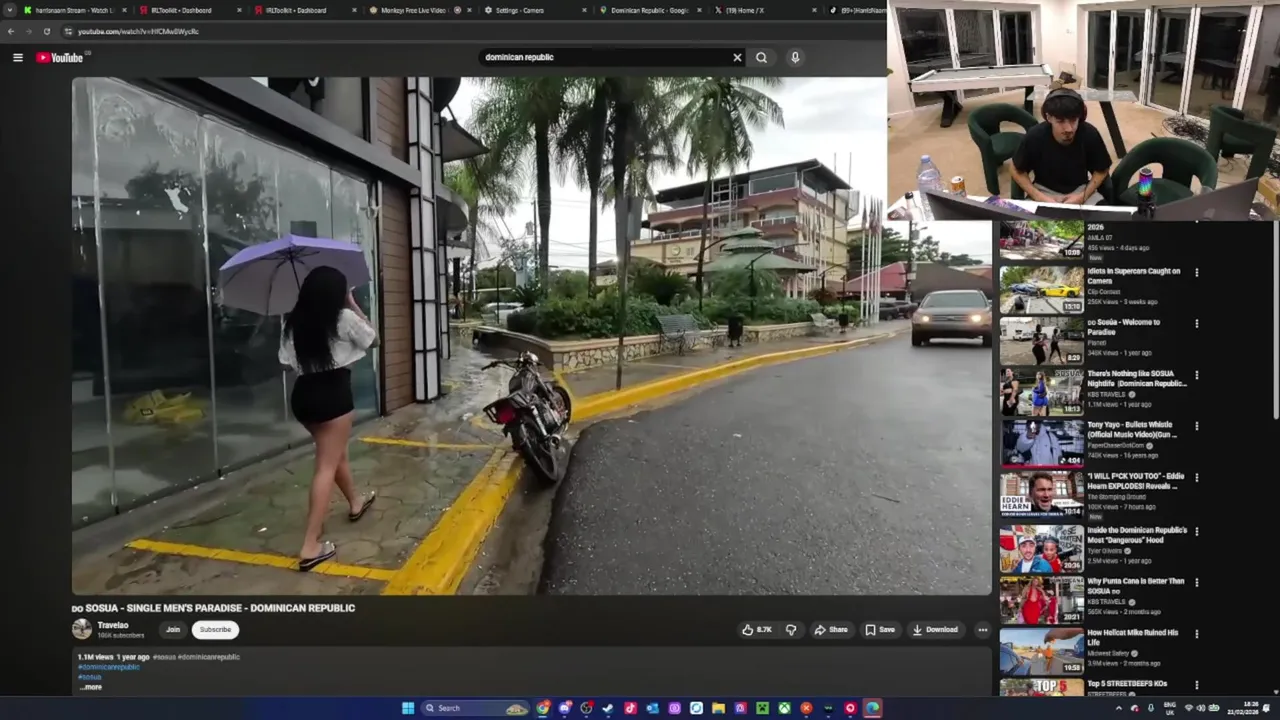Open more actions three-dot menu below video
1280x720 pixels.
[x=982, y=630]
